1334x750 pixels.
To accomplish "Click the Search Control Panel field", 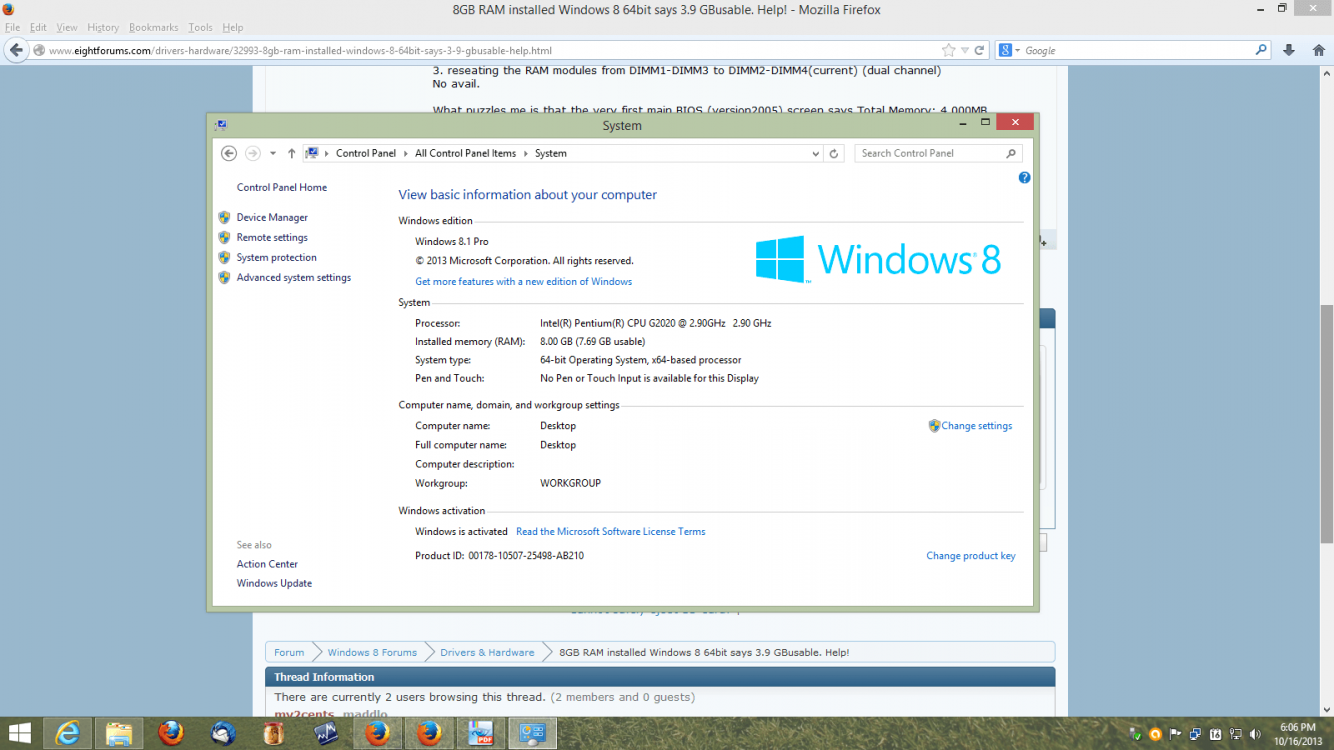I will (930, 153).
